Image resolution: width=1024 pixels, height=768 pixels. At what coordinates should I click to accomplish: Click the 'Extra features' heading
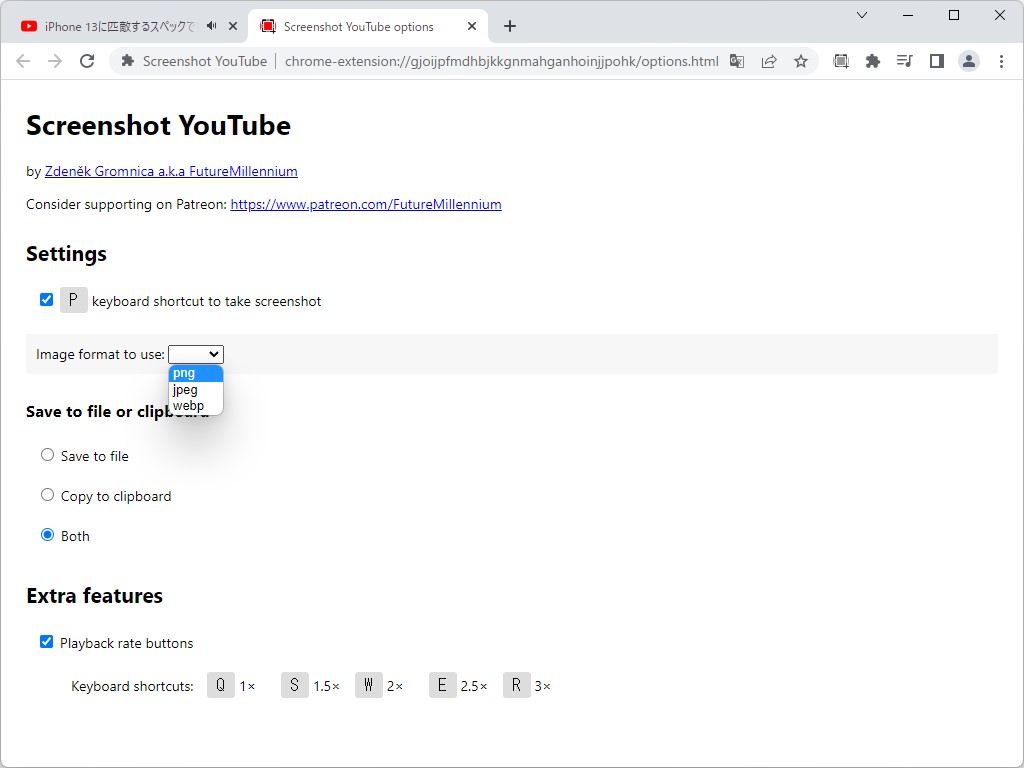95,596
